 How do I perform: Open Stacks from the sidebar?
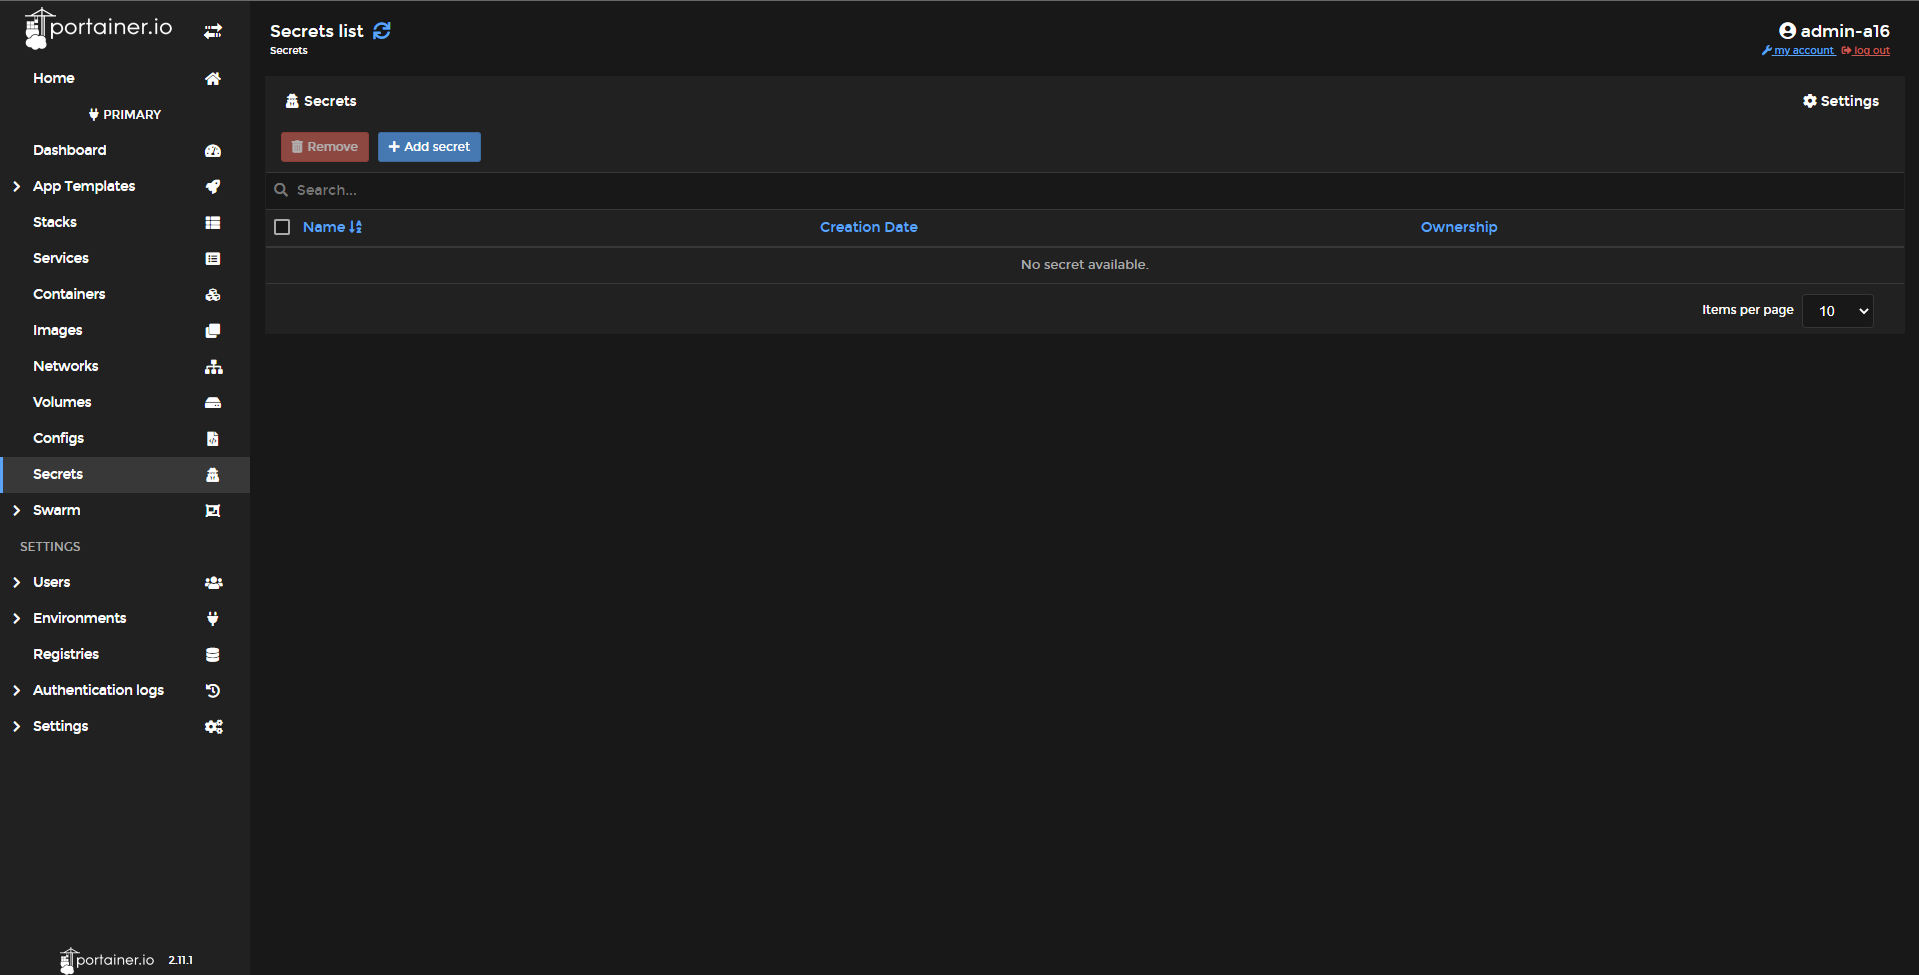pyautogui.click(x=55, y=222)
